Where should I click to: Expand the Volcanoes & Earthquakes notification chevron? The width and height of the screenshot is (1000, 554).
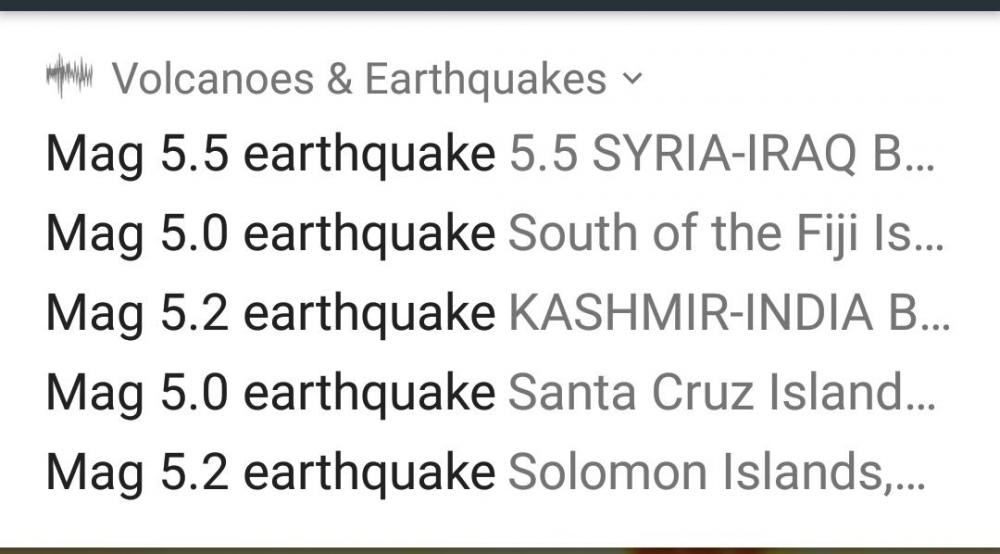coord(630,78)
